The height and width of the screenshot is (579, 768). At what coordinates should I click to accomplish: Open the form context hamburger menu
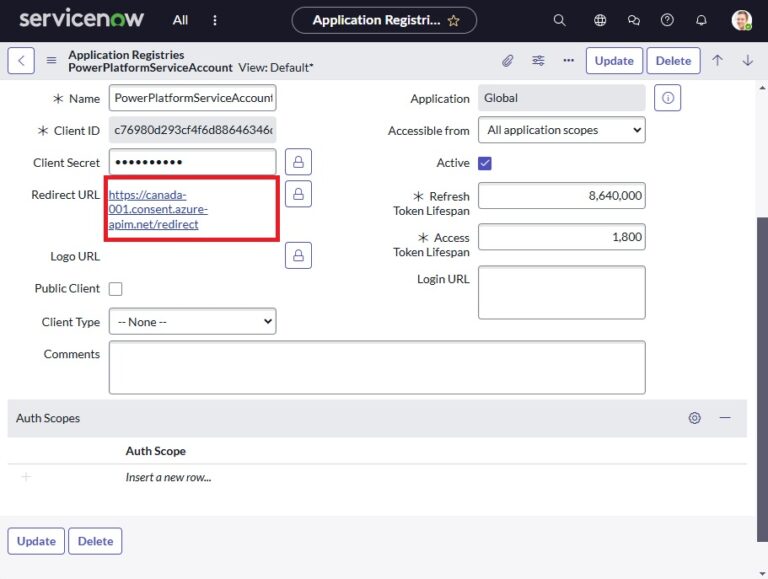point(51,60)
